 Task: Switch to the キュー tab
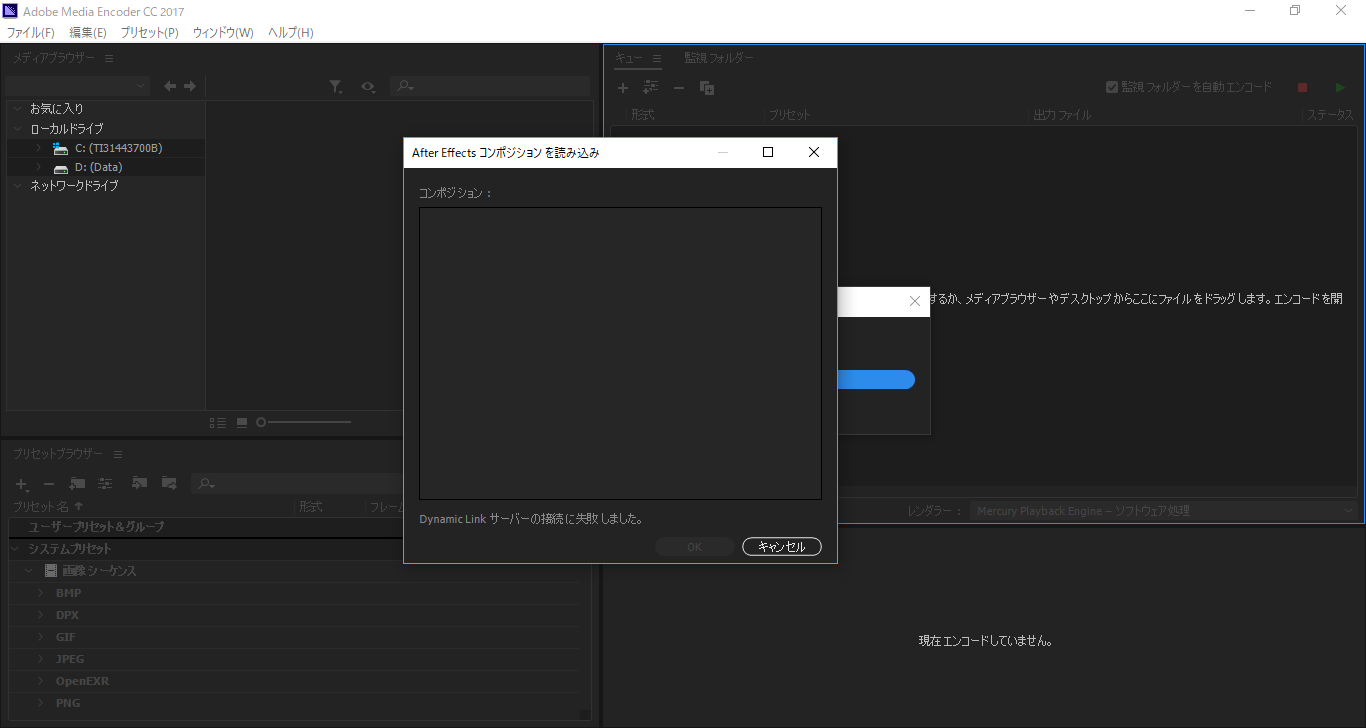629,59
